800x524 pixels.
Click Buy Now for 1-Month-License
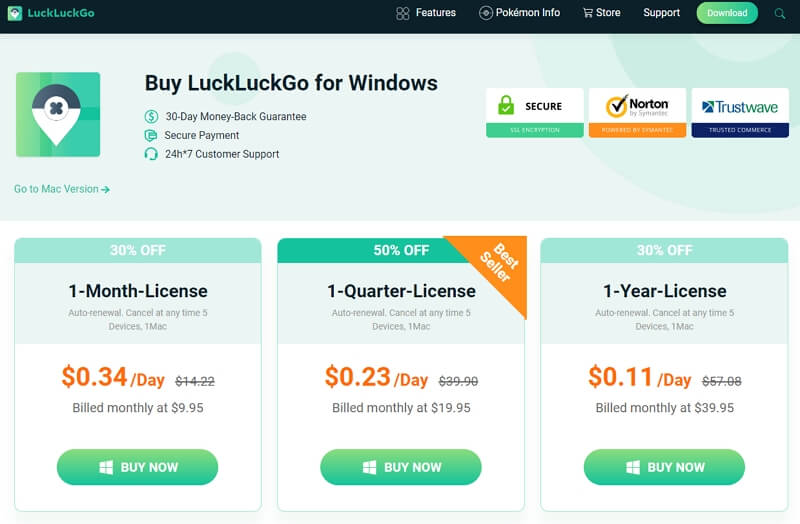coord(137,467)
